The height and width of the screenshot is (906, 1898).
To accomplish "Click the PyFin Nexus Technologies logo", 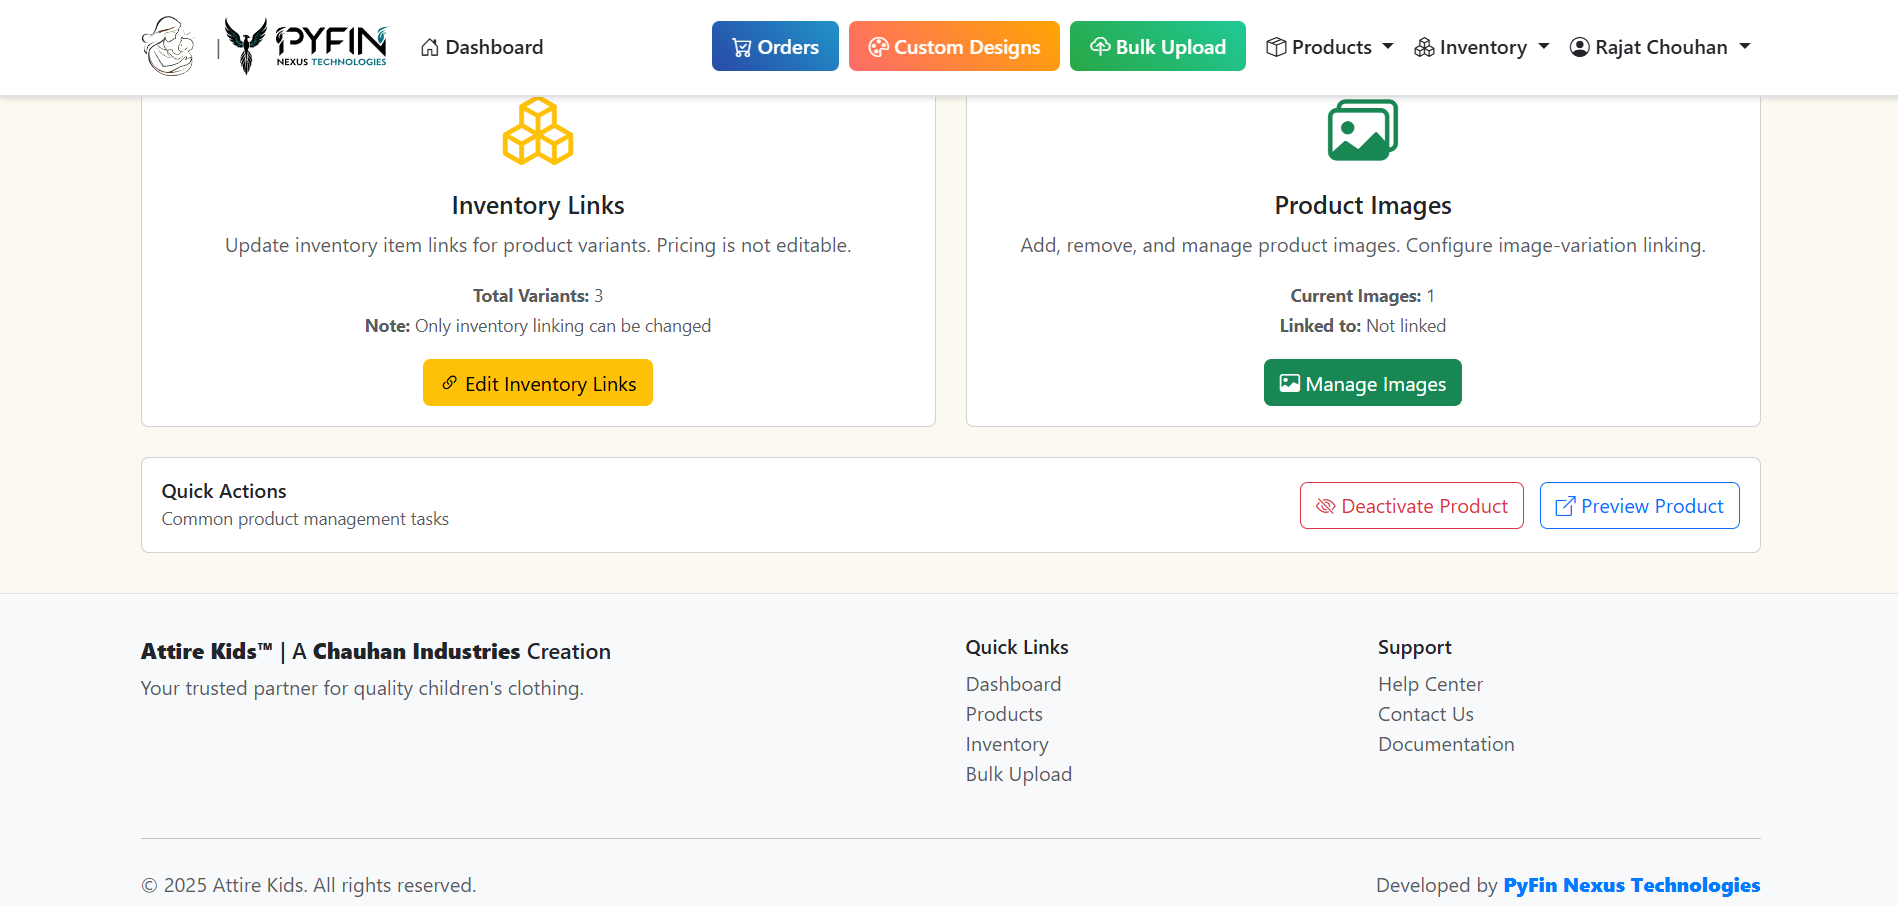I will coord(305,46).
